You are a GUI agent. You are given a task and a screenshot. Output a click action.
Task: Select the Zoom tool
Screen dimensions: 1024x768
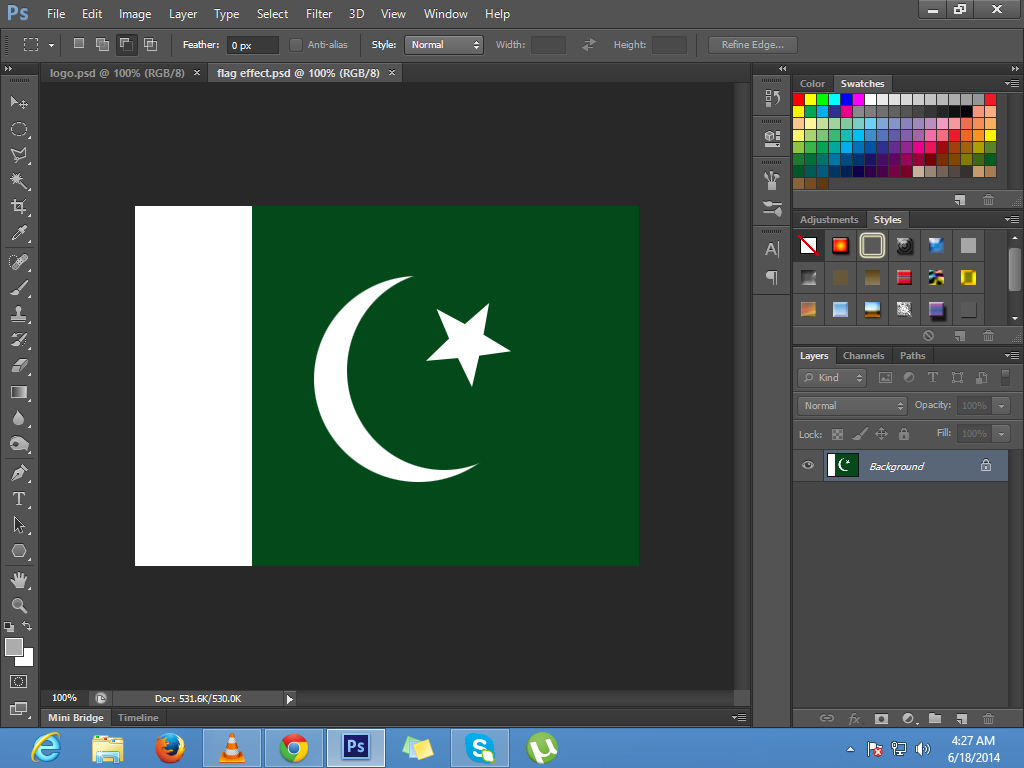(19, 605)
